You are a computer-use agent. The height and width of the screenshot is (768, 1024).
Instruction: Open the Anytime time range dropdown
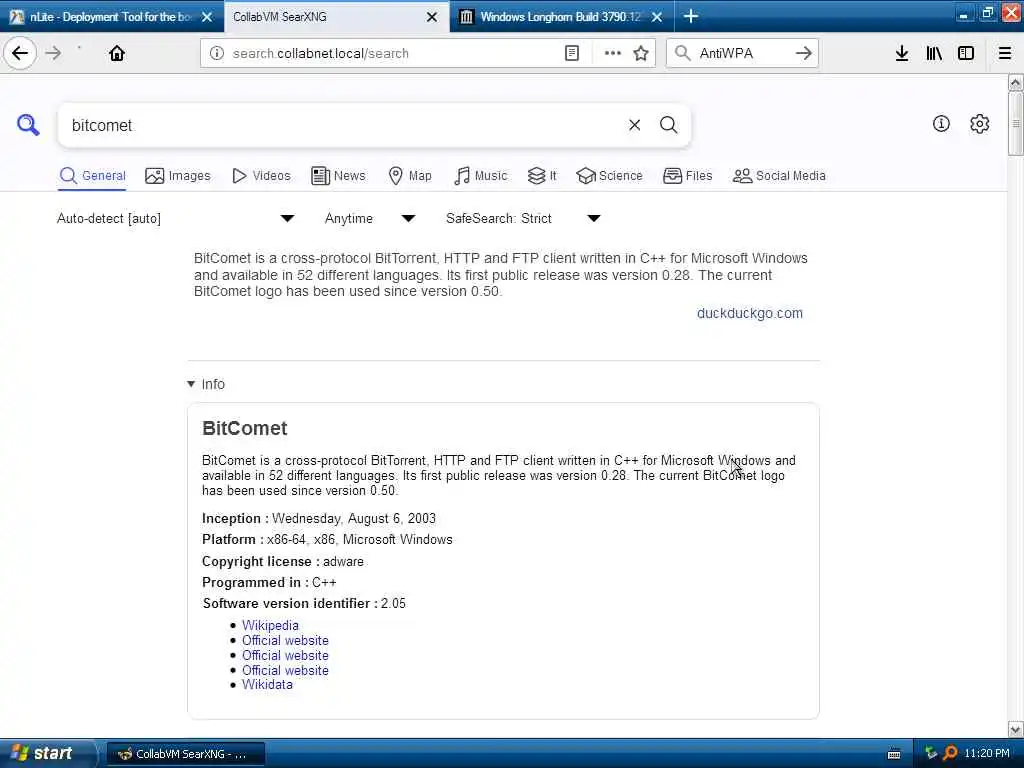click(370, 218)
